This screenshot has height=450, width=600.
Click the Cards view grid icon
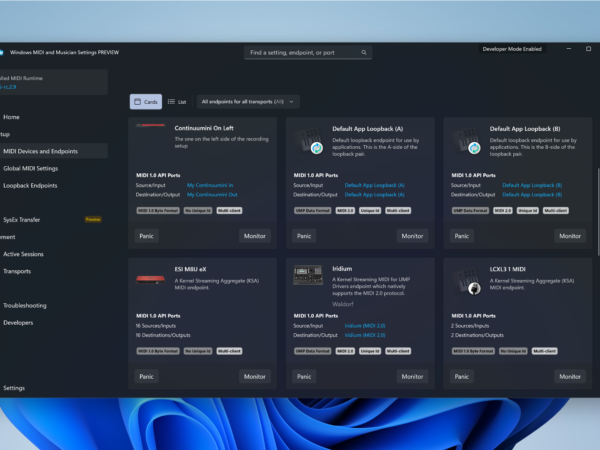137,102
